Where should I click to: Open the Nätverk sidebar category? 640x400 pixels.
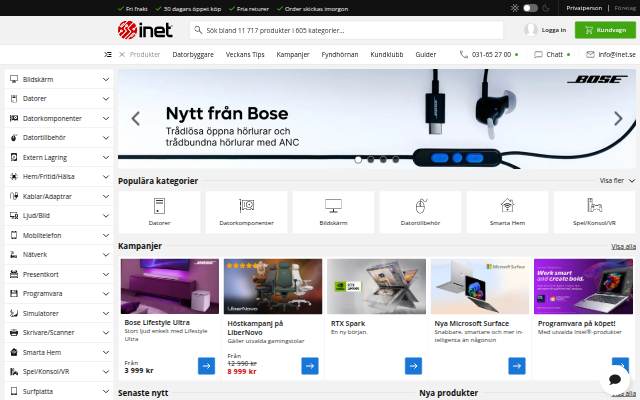[60, 255]
